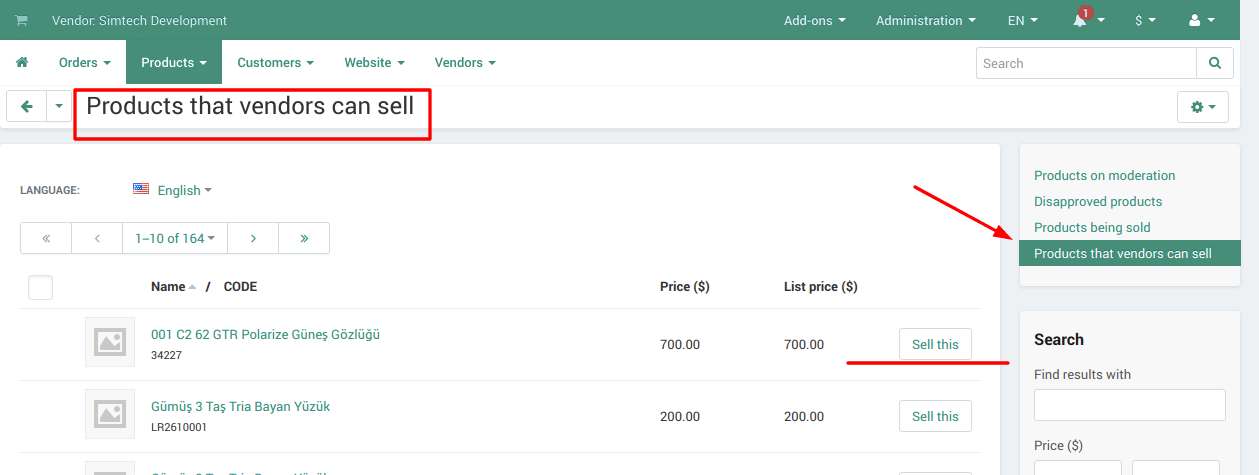Click the search magnifier button
The height and width of the screenshot is (475, 1259).
pyautogui.click(x=1214, y=63)
